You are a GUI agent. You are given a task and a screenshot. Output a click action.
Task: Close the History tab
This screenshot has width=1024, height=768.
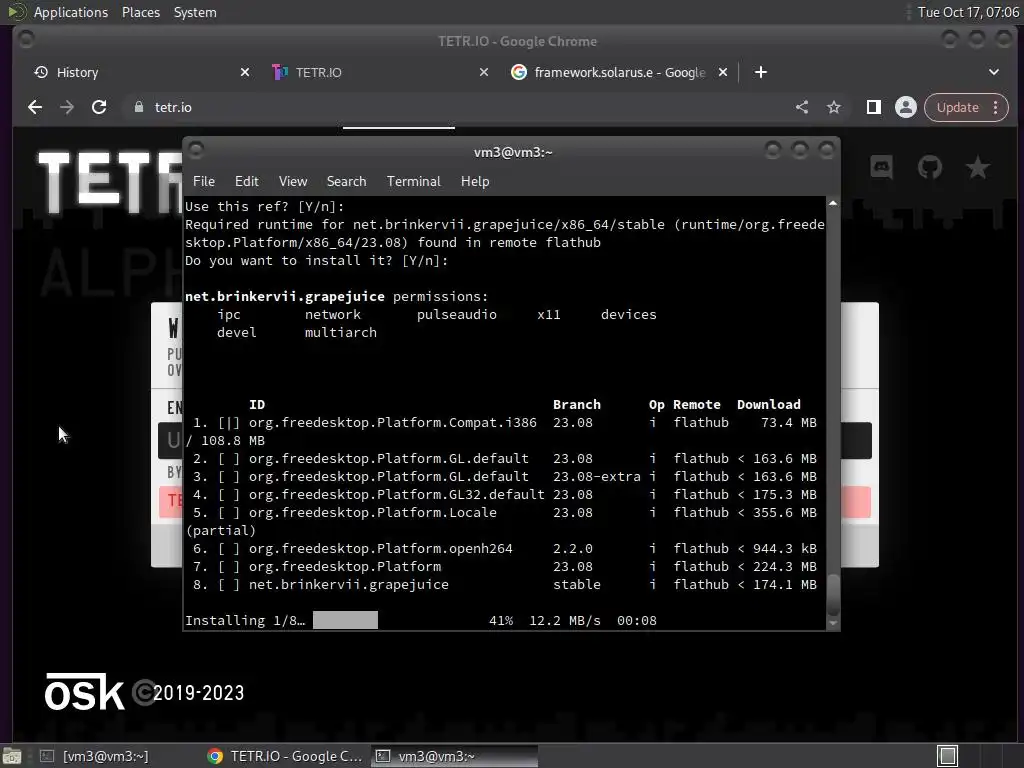pos(245,72)
